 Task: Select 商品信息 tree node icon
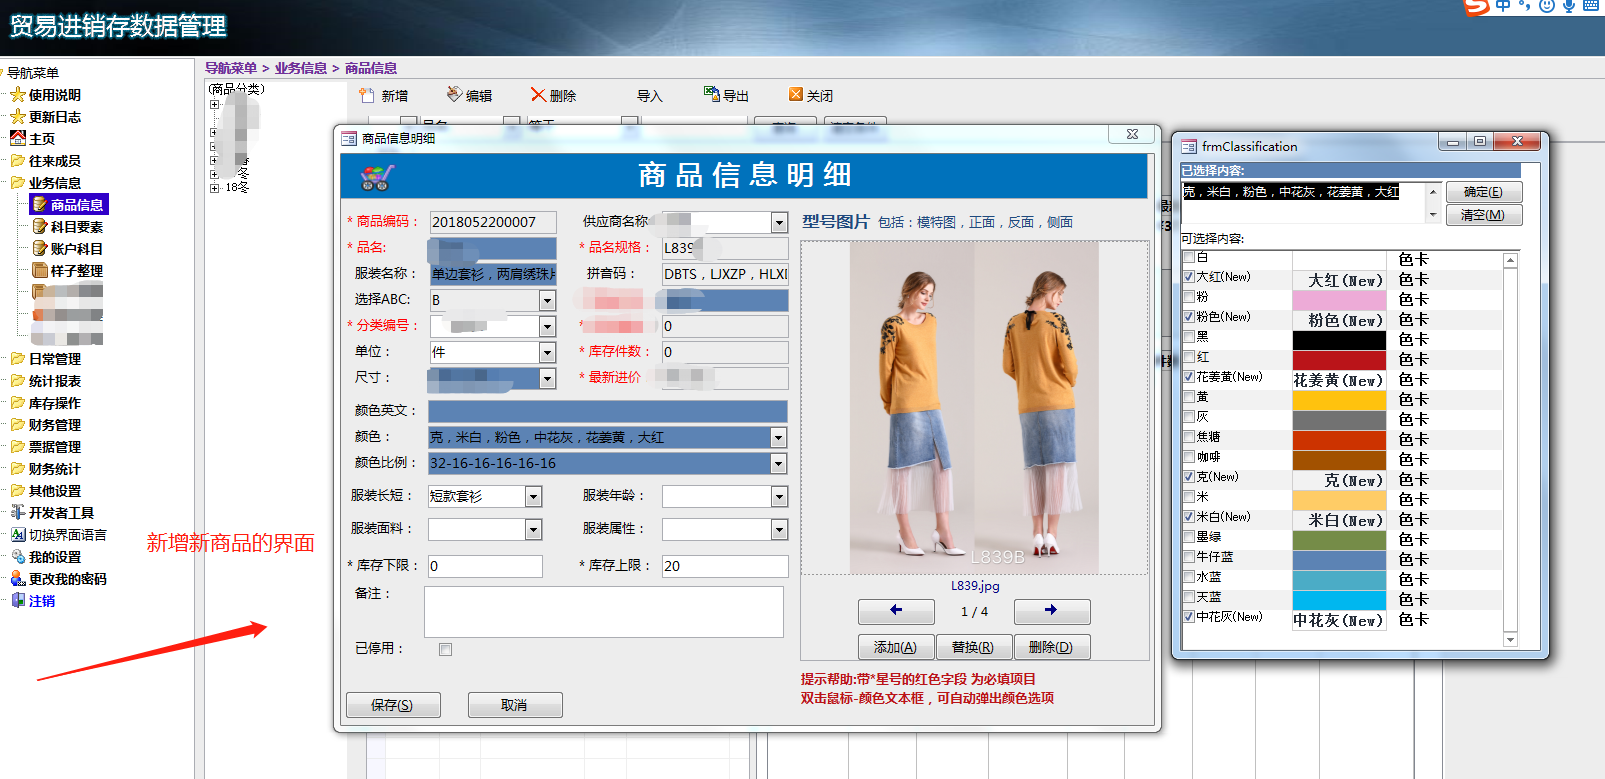tap(40, 204)
